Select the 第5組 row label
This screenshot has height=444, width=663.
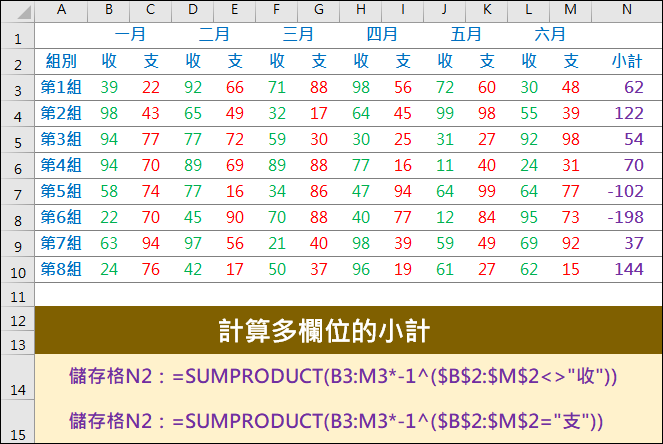click(61, 192)
